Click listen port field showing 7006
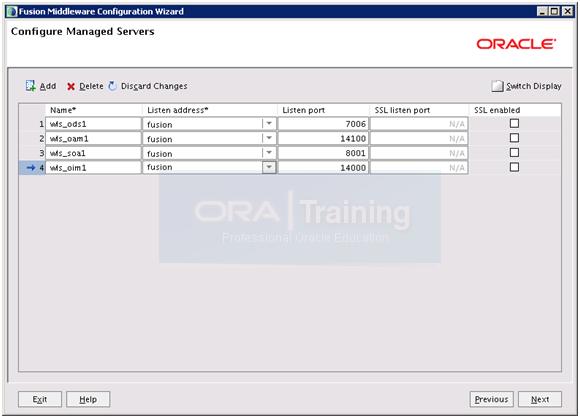The width and height of the screenshot is (580, 418). [x=323, y=124]
